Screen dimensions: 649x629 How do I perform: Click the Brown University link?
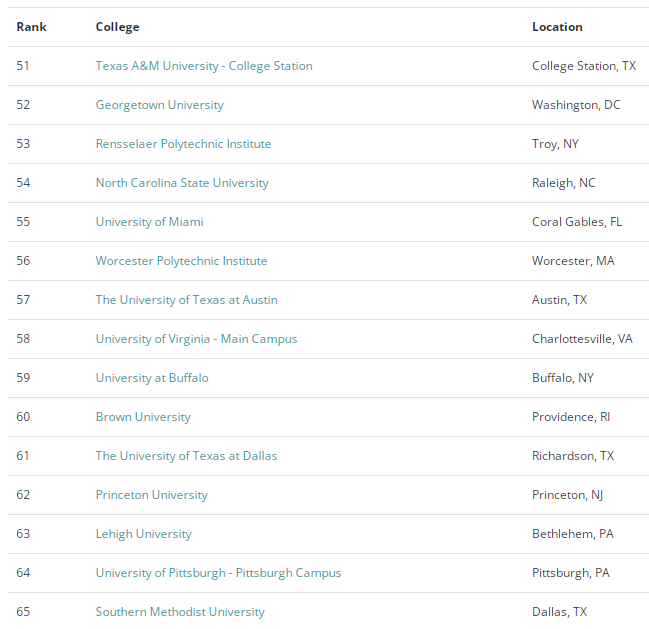coord(143,417)
